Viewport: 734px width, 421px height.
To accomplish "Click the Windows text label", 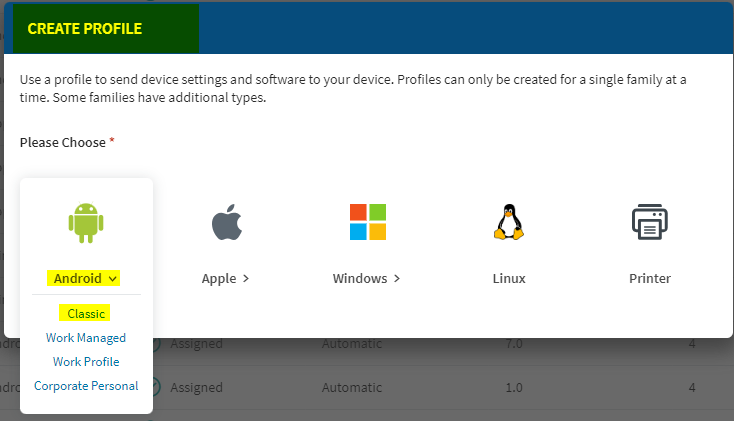I will 360,279.
